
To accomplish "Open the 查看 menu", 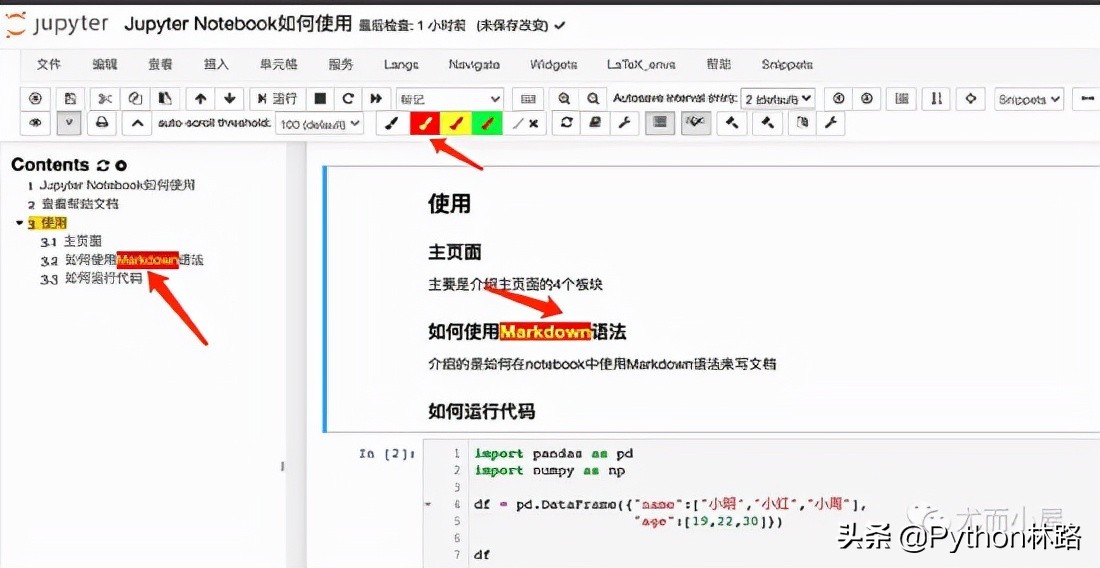I will tap(160, 64).
